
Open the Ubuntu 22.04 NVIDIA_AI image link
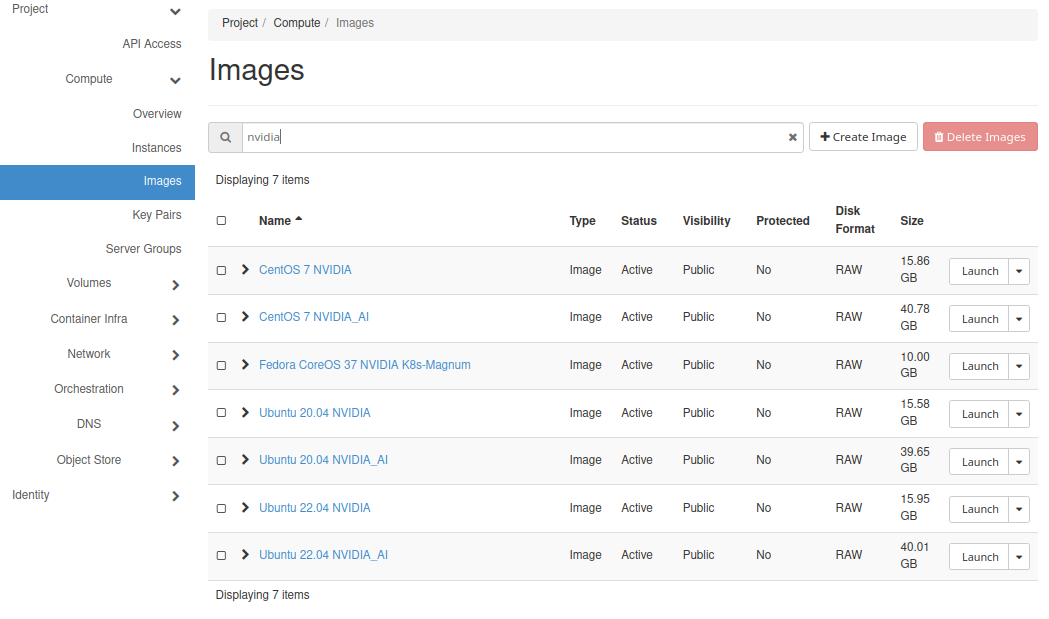tap(323, 555)
